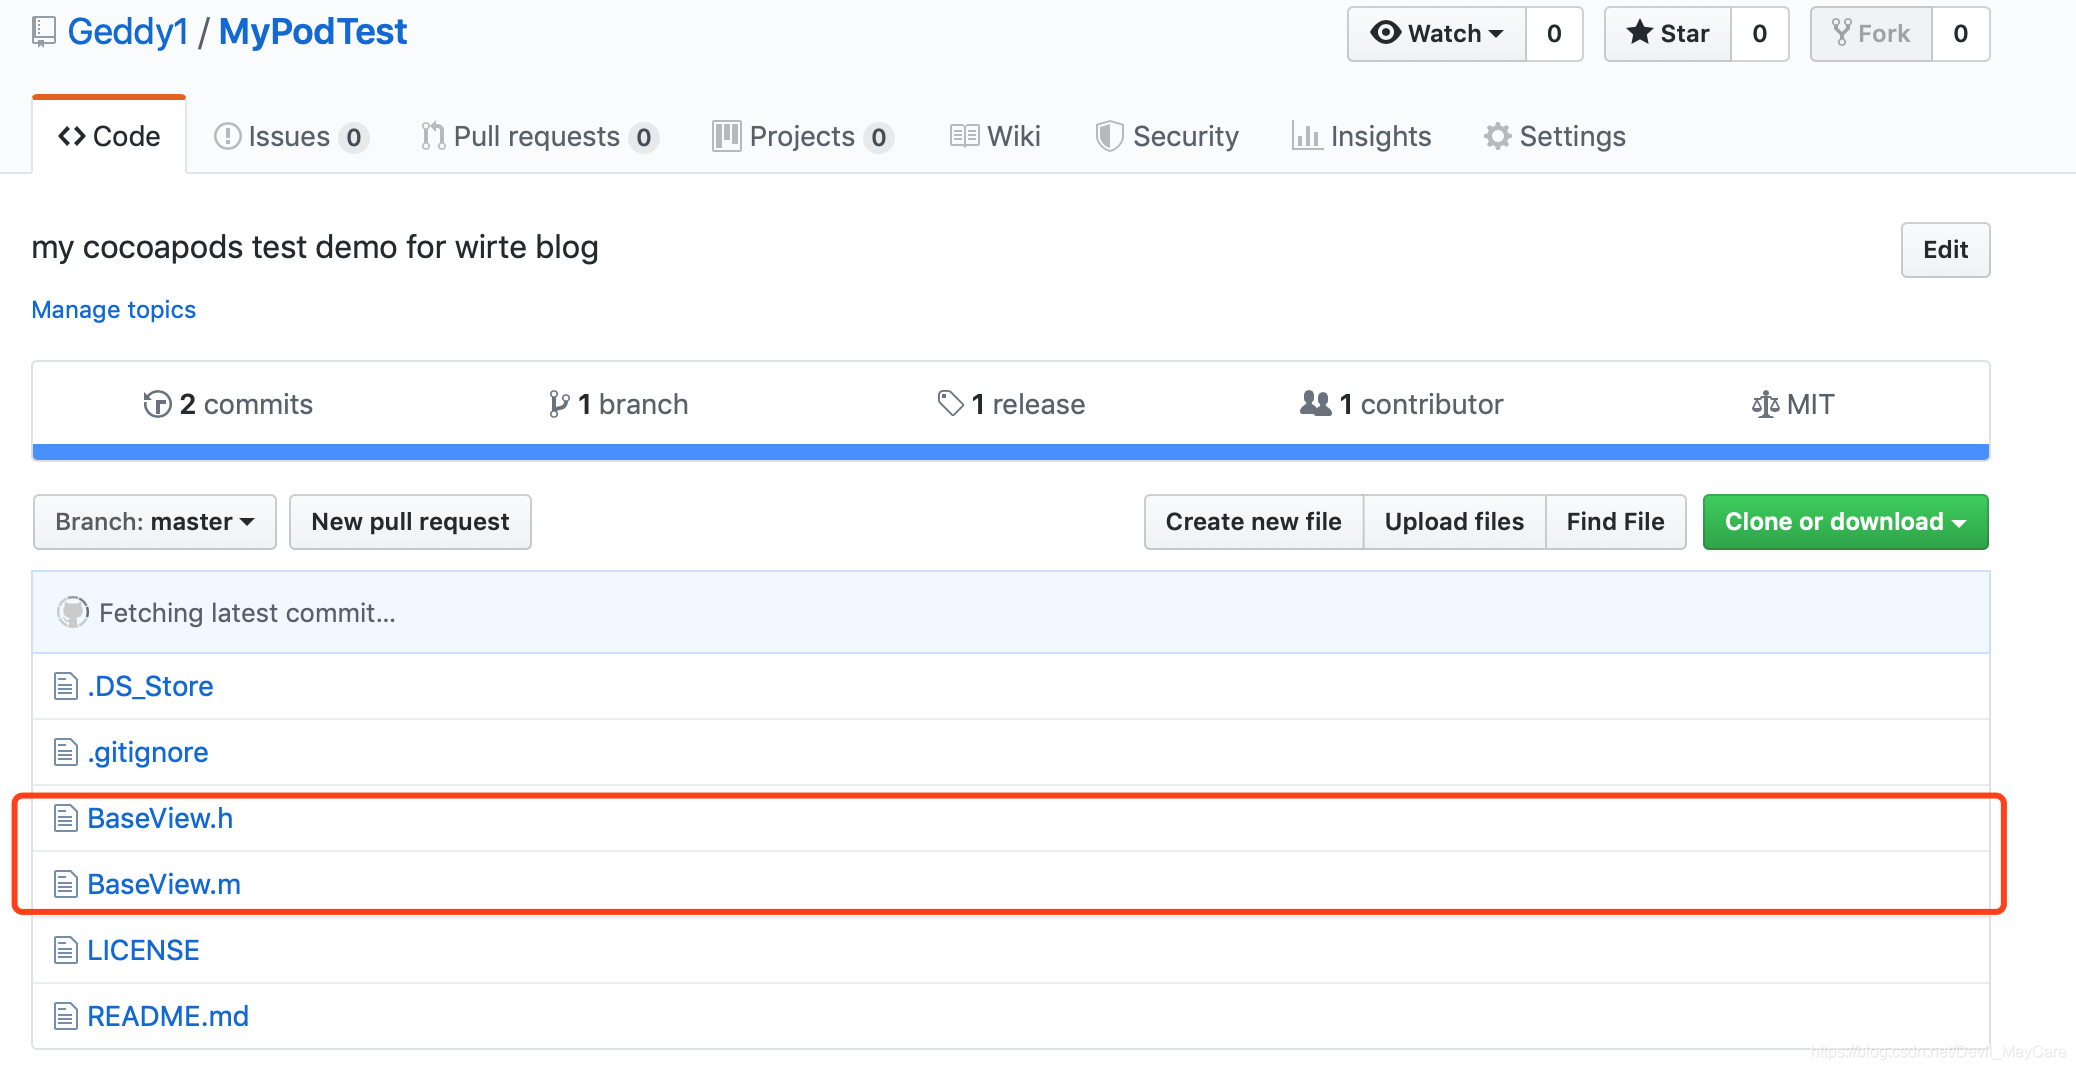Click Create new file
Image resolution: width=2076 pixels, height=1070 pixels.
click(1254, 522)
